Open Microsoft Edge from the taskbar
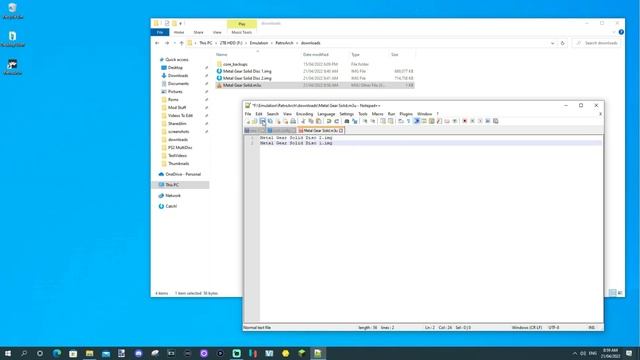 57,353
